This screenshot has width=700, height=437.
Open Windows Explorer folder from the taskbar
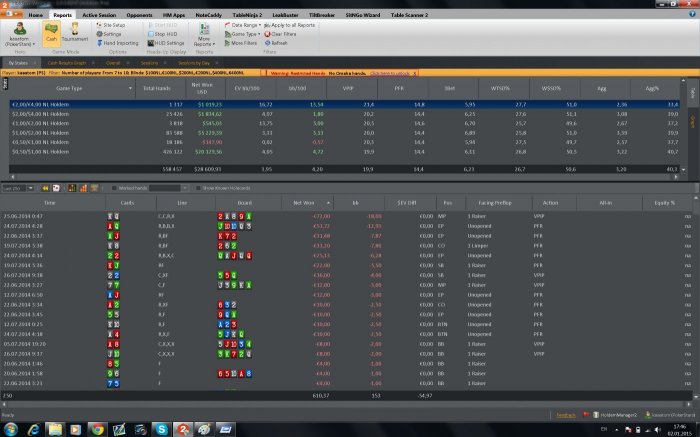pyautogui.click(x=55, y=429)
